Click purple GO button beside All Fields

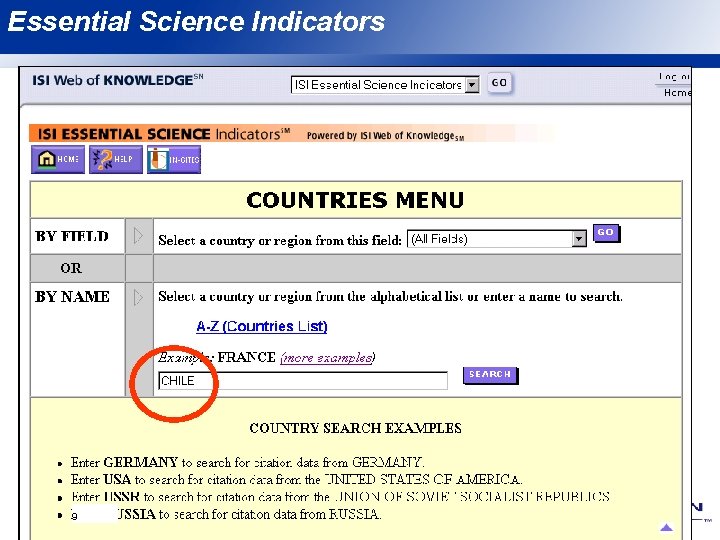(x=606, y=233)
